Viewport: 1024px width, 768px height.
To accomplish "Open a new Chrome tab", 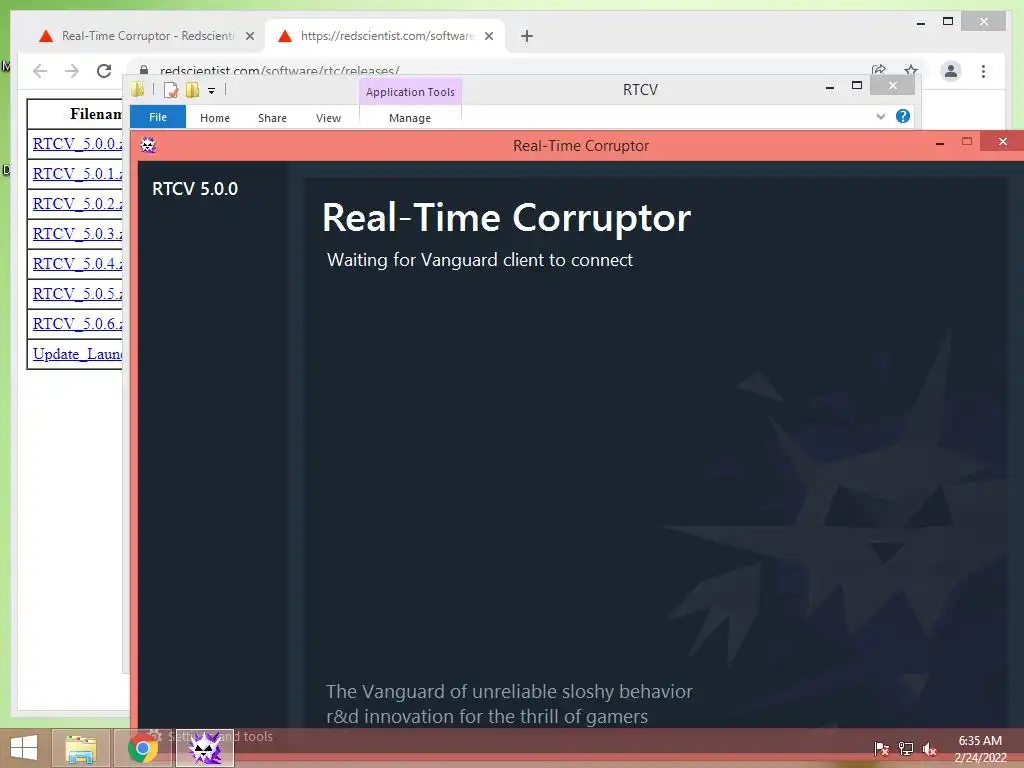I will click(x=527, y=36).
